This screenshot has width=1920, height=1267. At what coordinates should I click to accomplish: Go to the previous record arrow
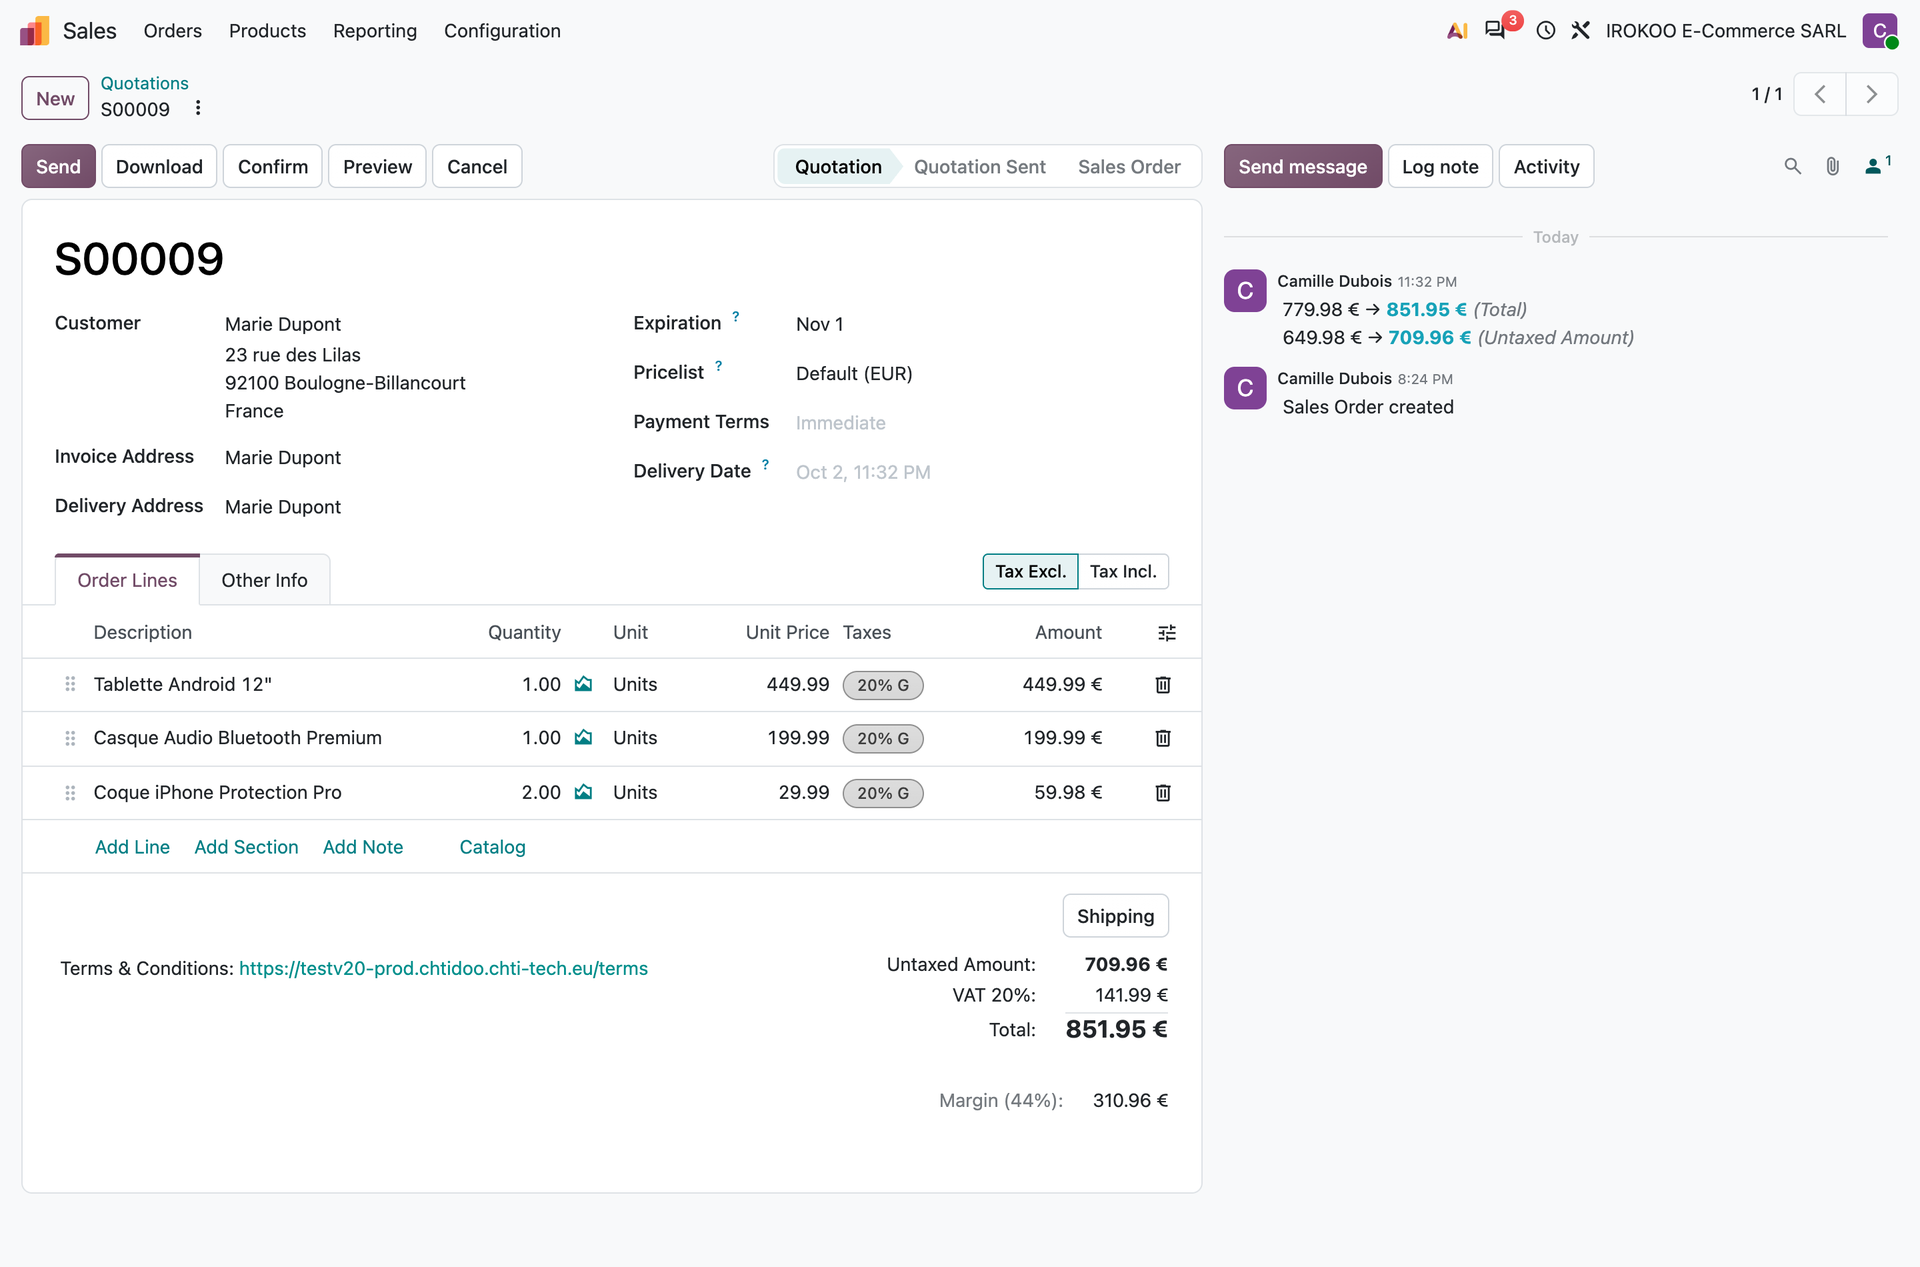1820,94
